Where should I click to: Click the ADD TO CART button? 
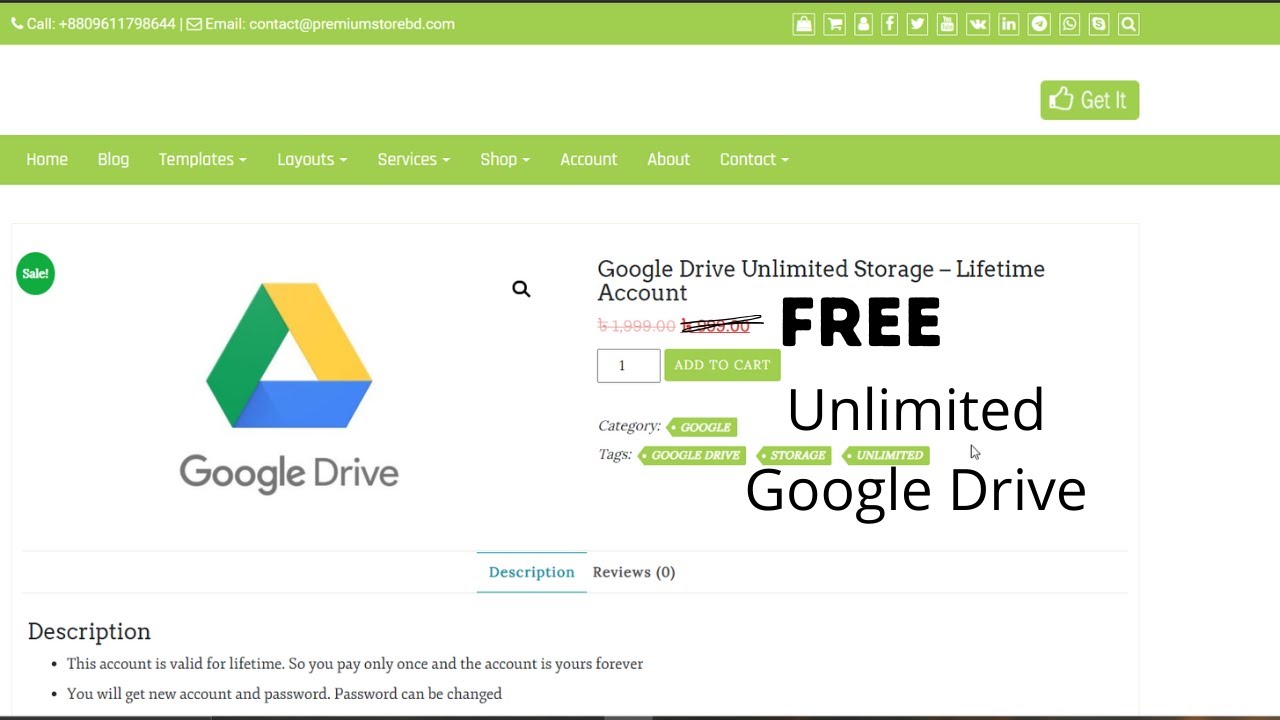[722, 365]
